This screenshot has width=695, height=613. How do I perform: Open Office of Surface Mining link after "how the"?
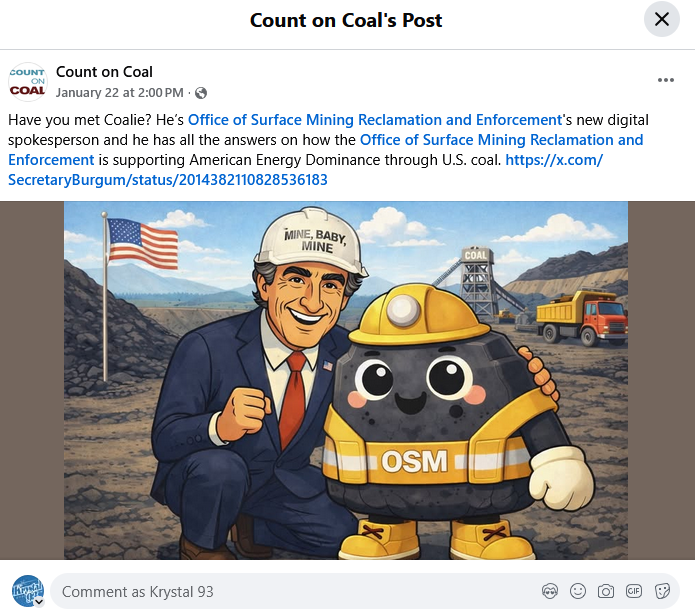pyautogui.click(x=326, y=150)
